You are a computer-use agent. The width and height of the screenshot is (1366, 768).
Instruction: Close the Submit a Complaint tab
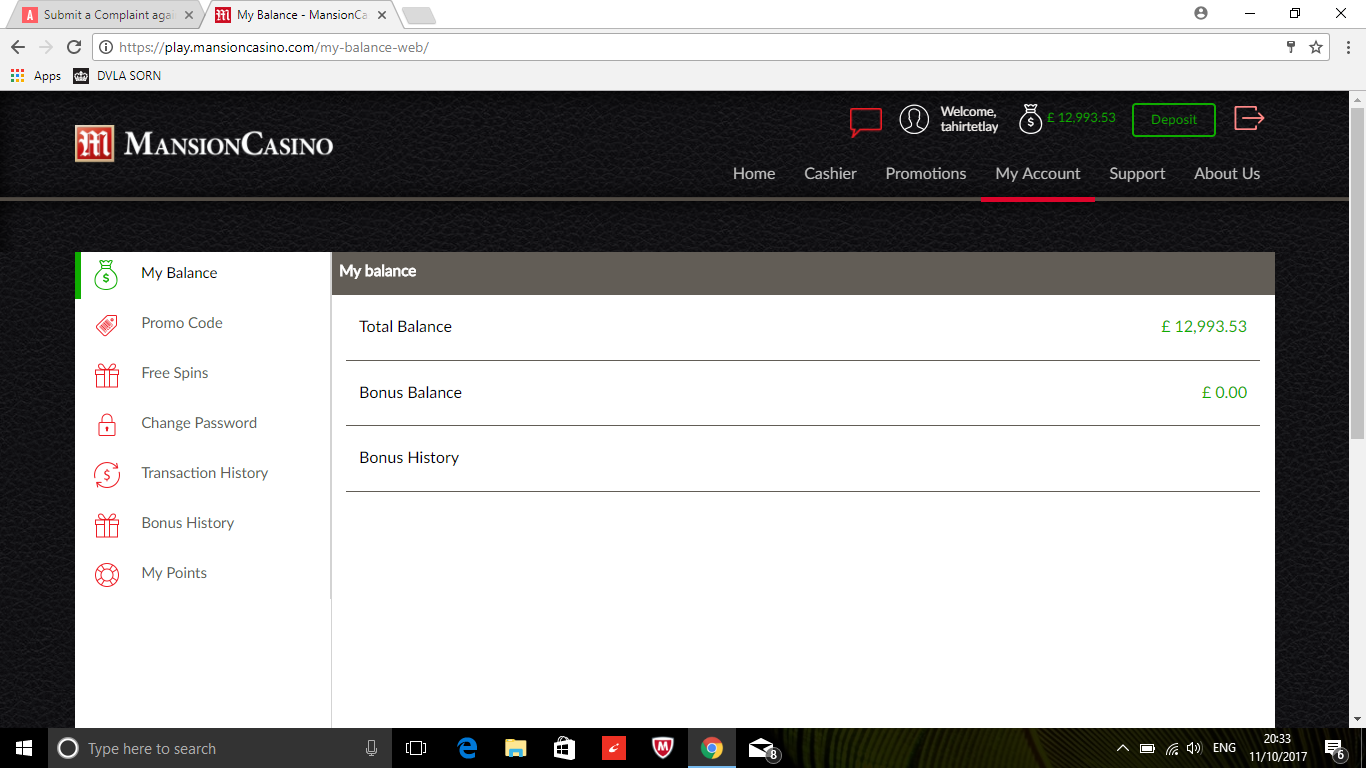tap(189, 15)
